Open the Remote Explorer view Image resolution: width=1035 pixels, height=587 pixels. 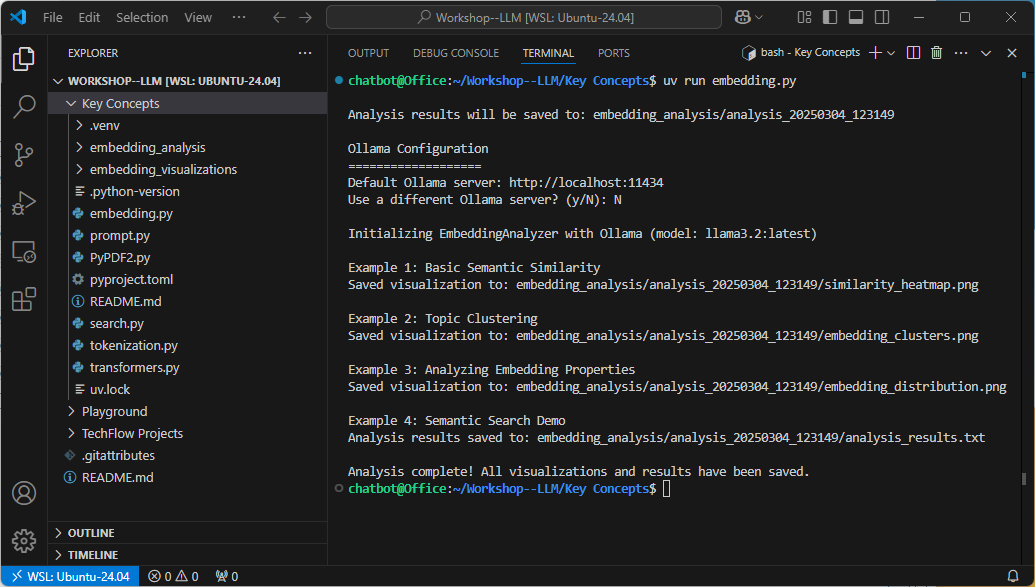24,251
